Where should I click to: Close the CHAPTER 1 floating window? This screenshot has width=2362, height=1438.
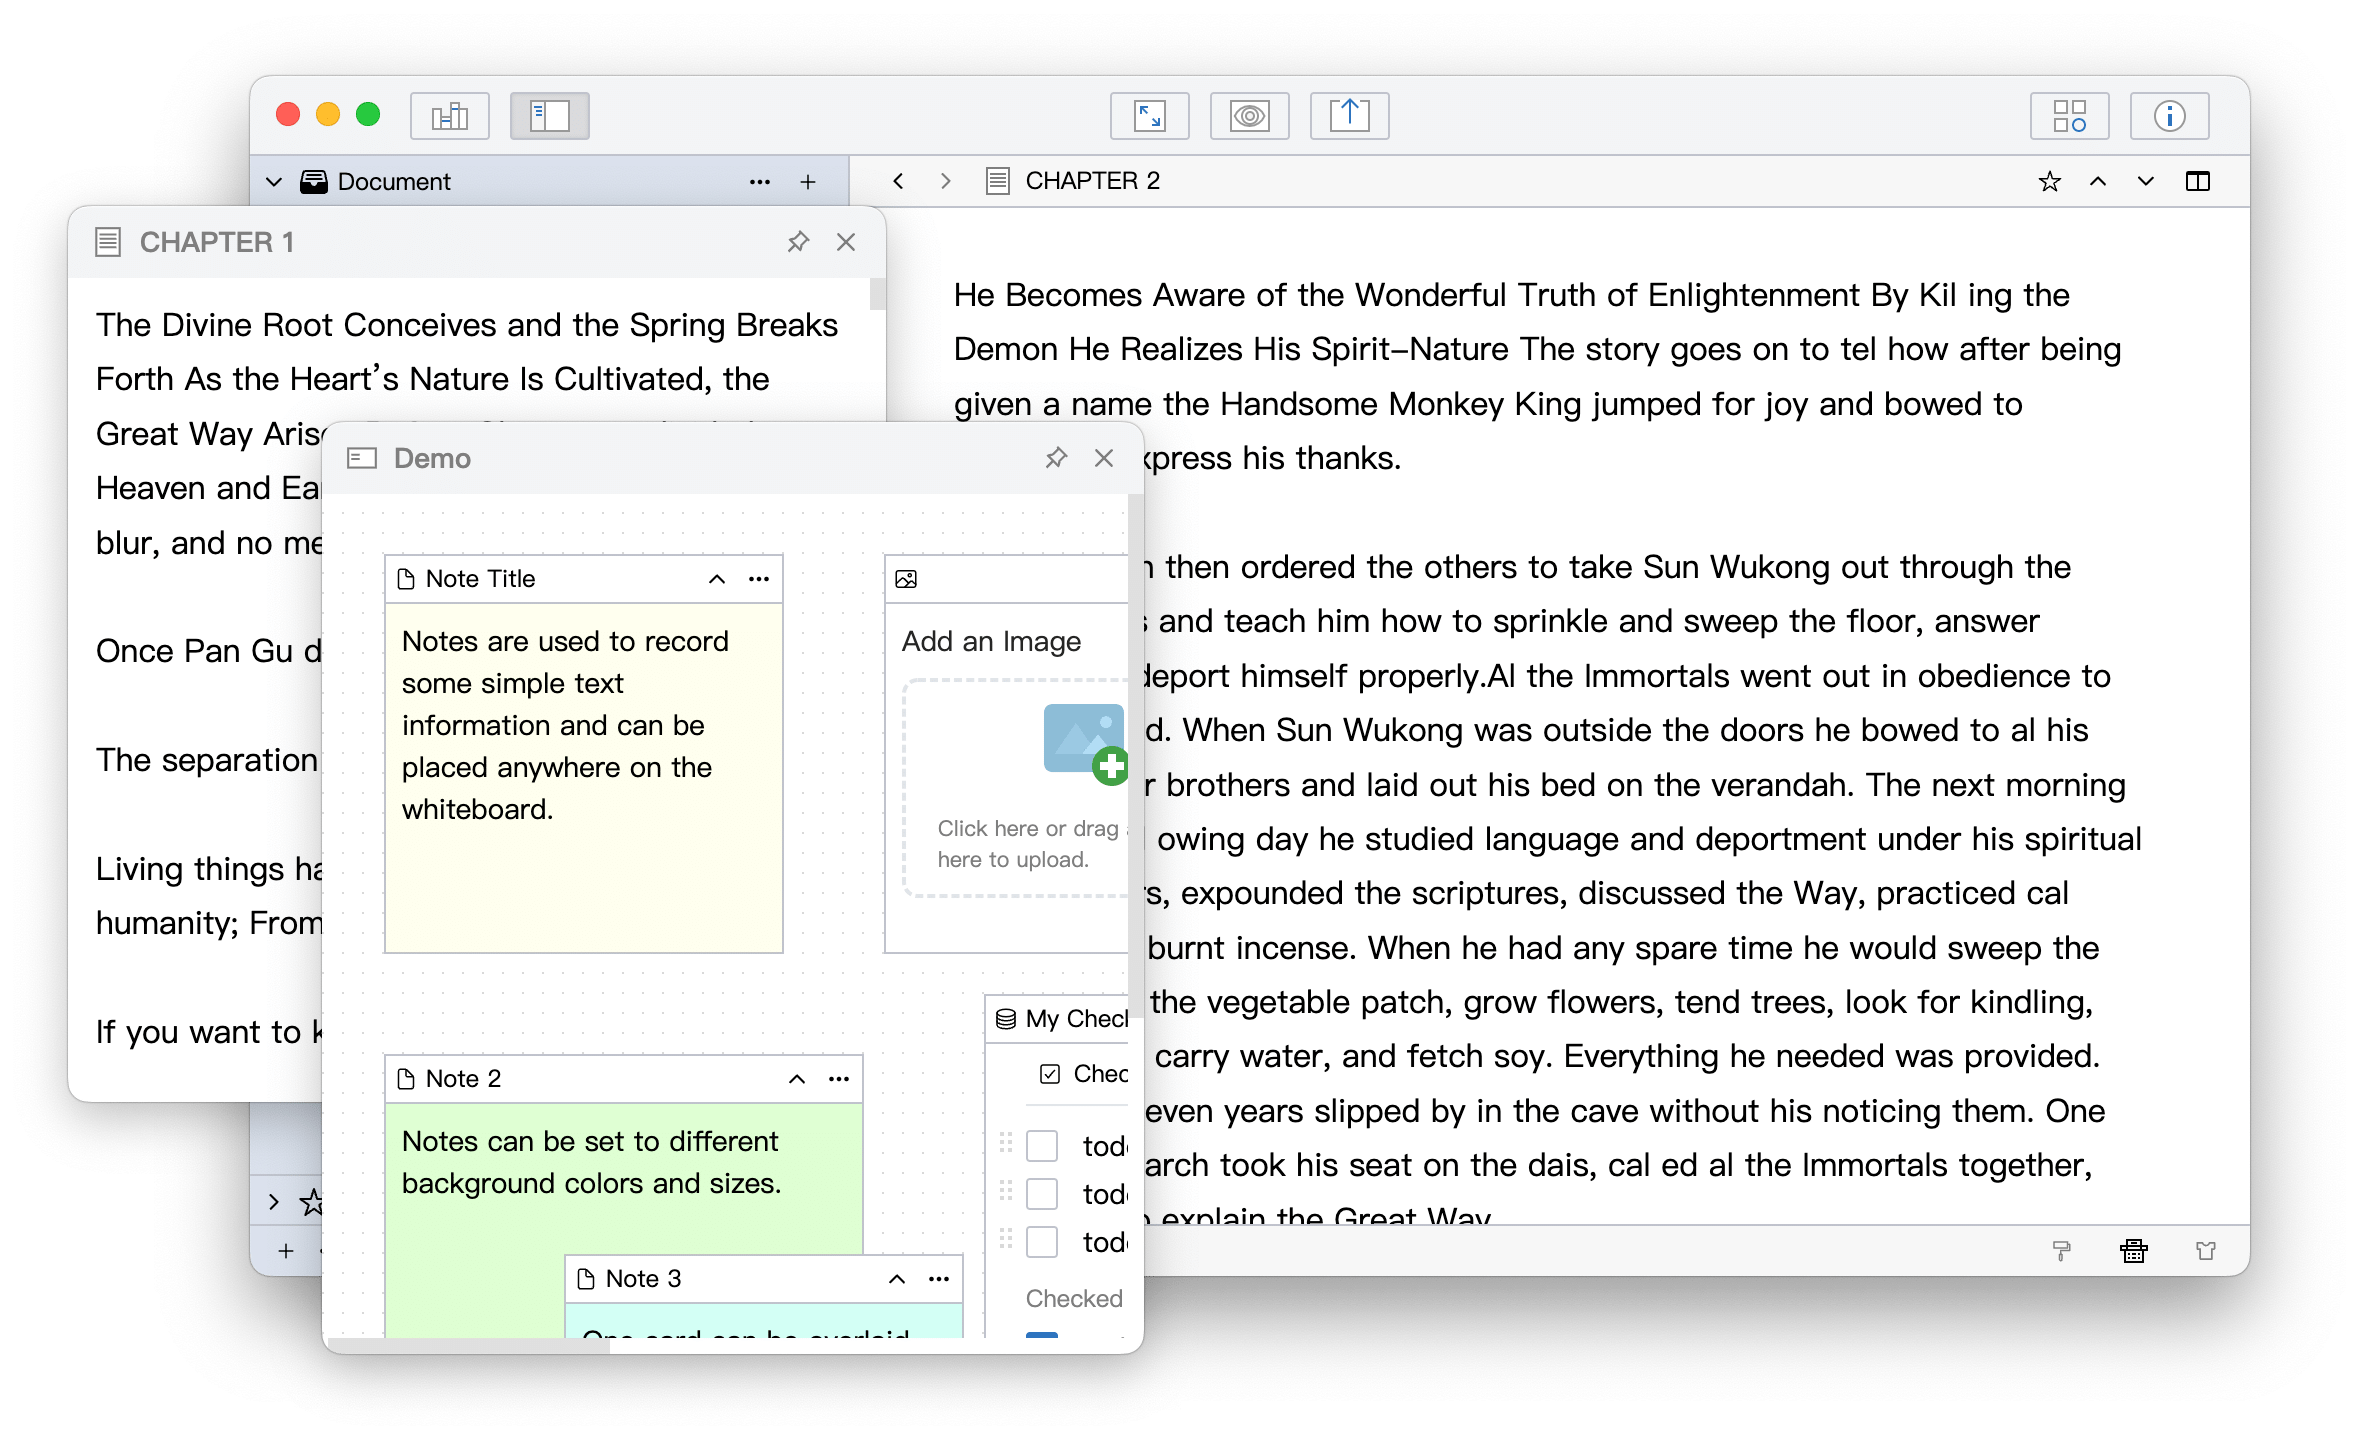[x=846, y=242]
